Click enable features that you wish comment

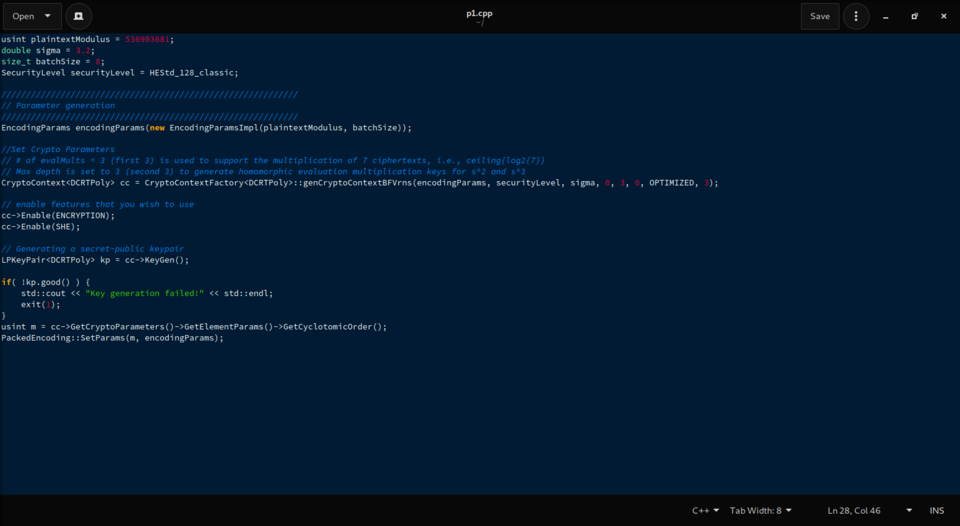coord(97,205)
